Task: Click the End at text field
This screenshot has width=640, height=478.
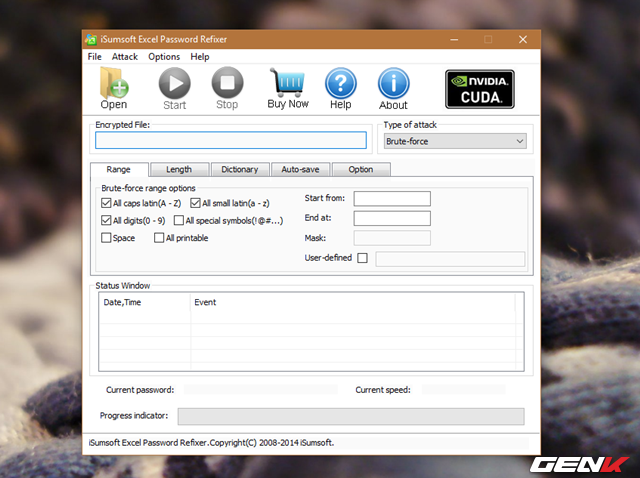Action: (x=392, y=218)
